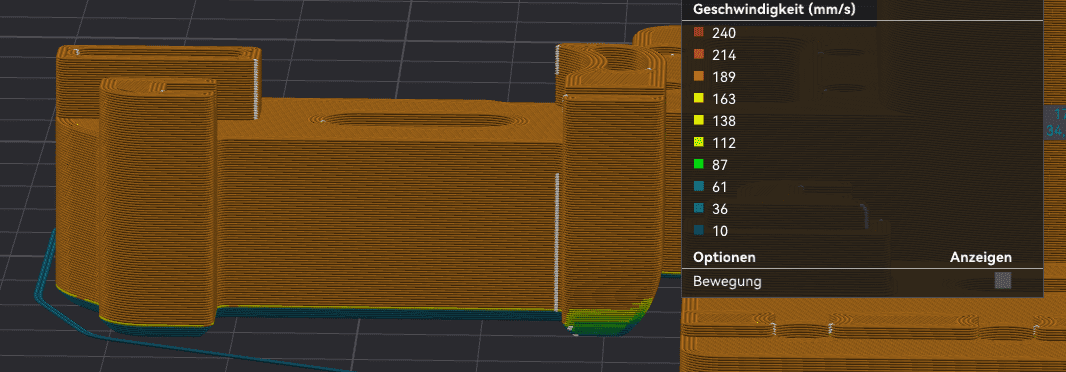1066x372 pixels.
Task: Open the Geschwindigkeit (mm/s) view selector
Action: point(774,10)
